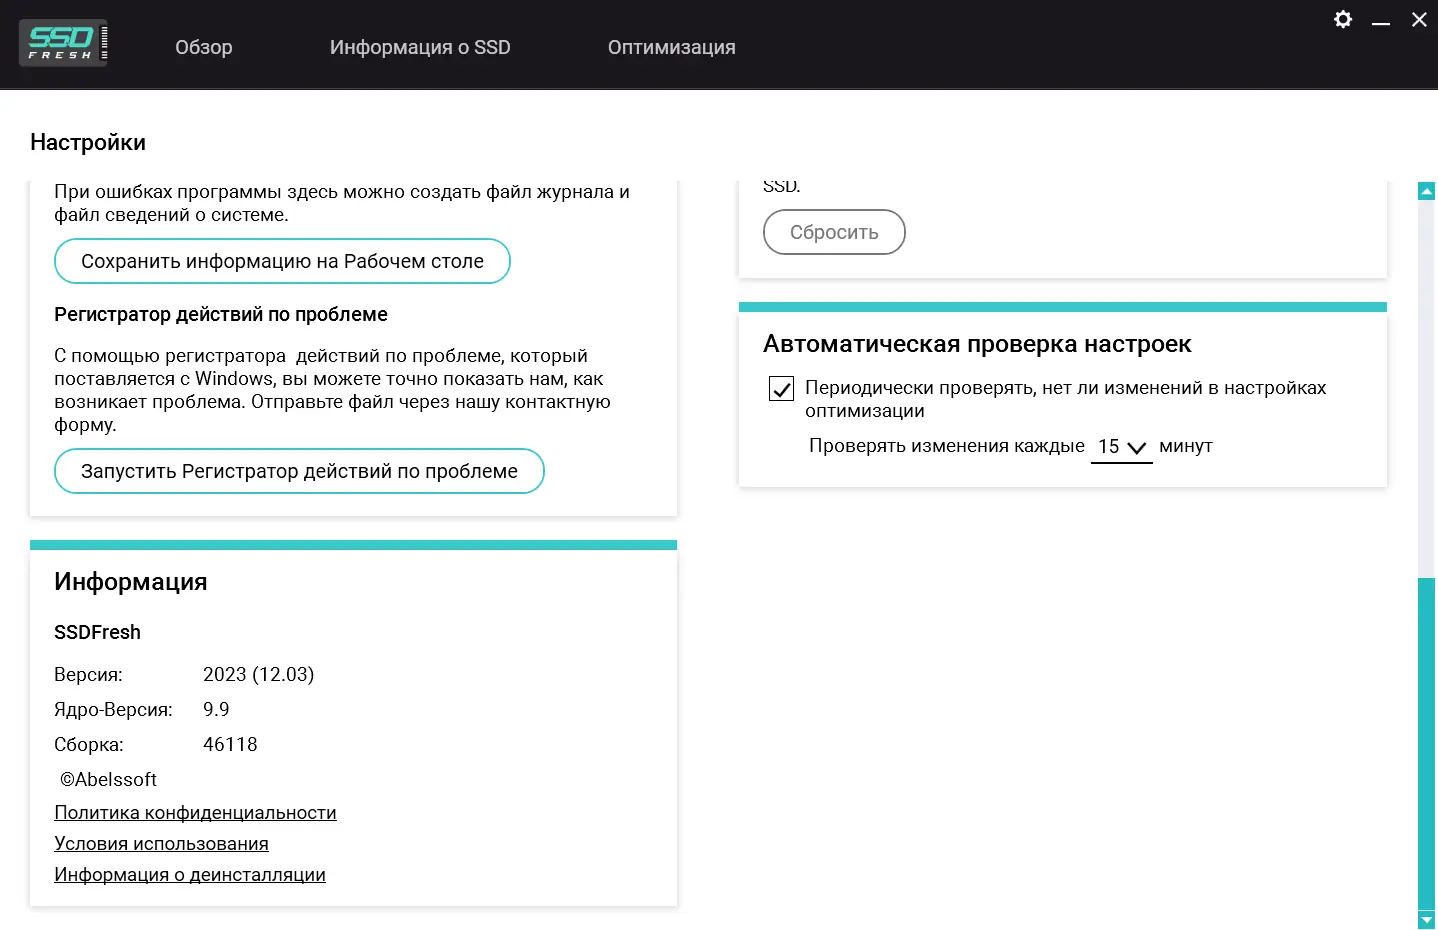Minimize the SSD Fresh window
Image resolution: width=1438 pixels, height=930 pixels.
(x=1381, y=19)
